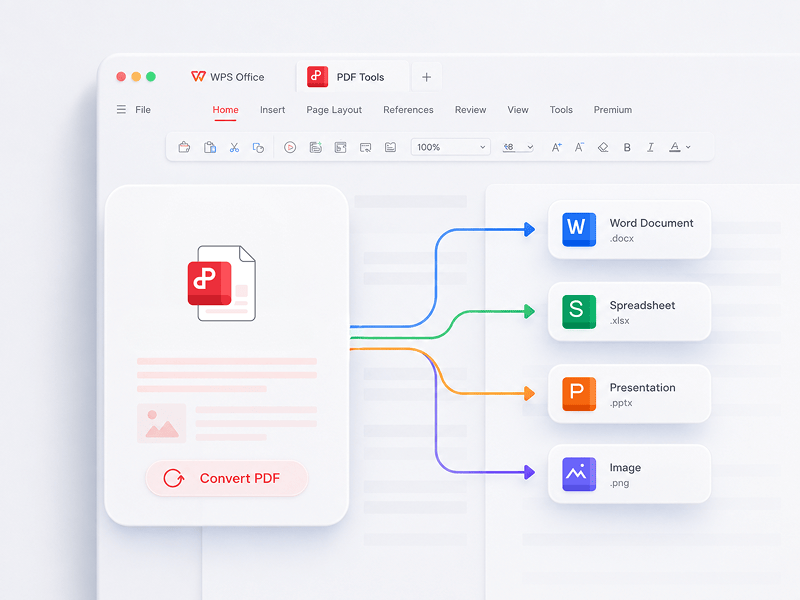Click the screen with cursor toolbar icon
Screen dimensions: 800x600
(x=365, y=147)
